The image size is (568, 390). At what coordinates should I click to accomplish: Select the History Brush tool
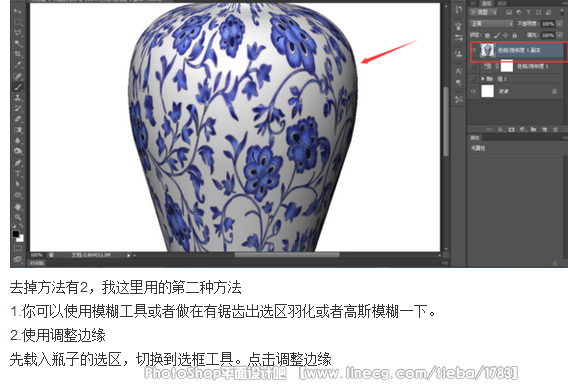point(18,108)
